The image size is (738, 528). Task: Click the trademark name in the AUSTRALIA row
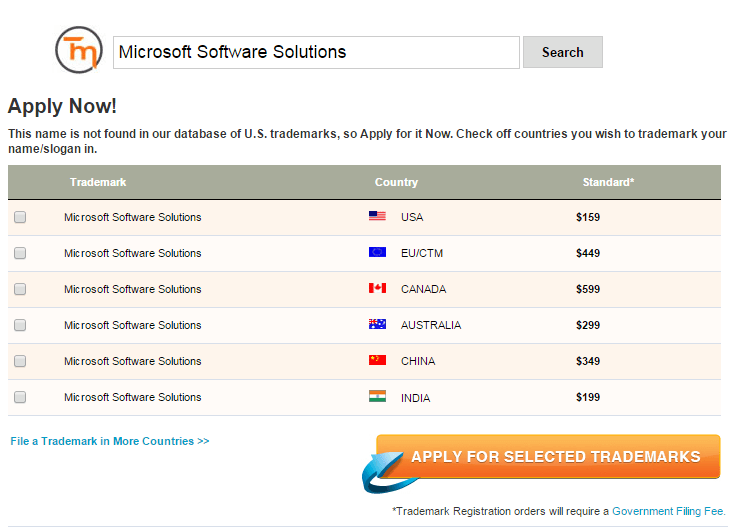(133, 325)
